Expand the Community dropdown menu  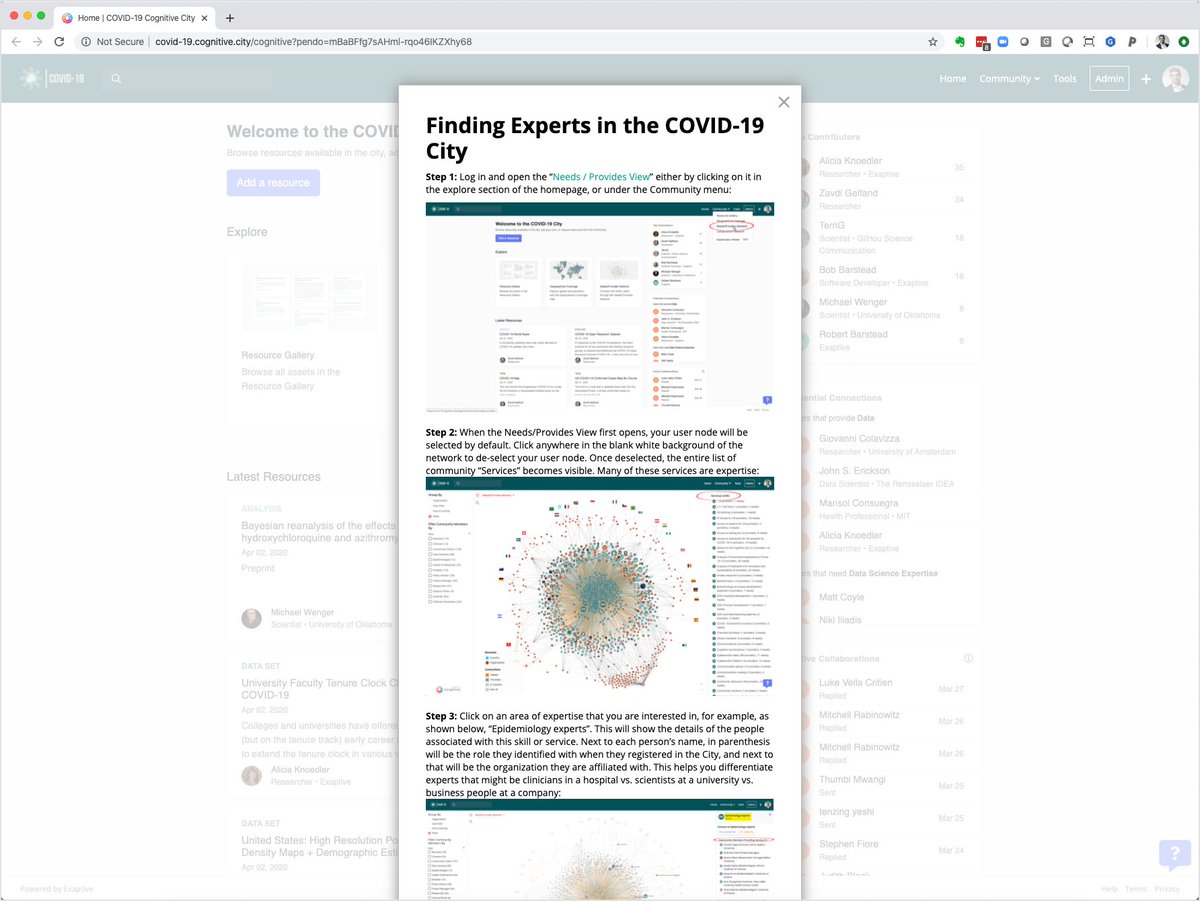tap(1009, 79)
